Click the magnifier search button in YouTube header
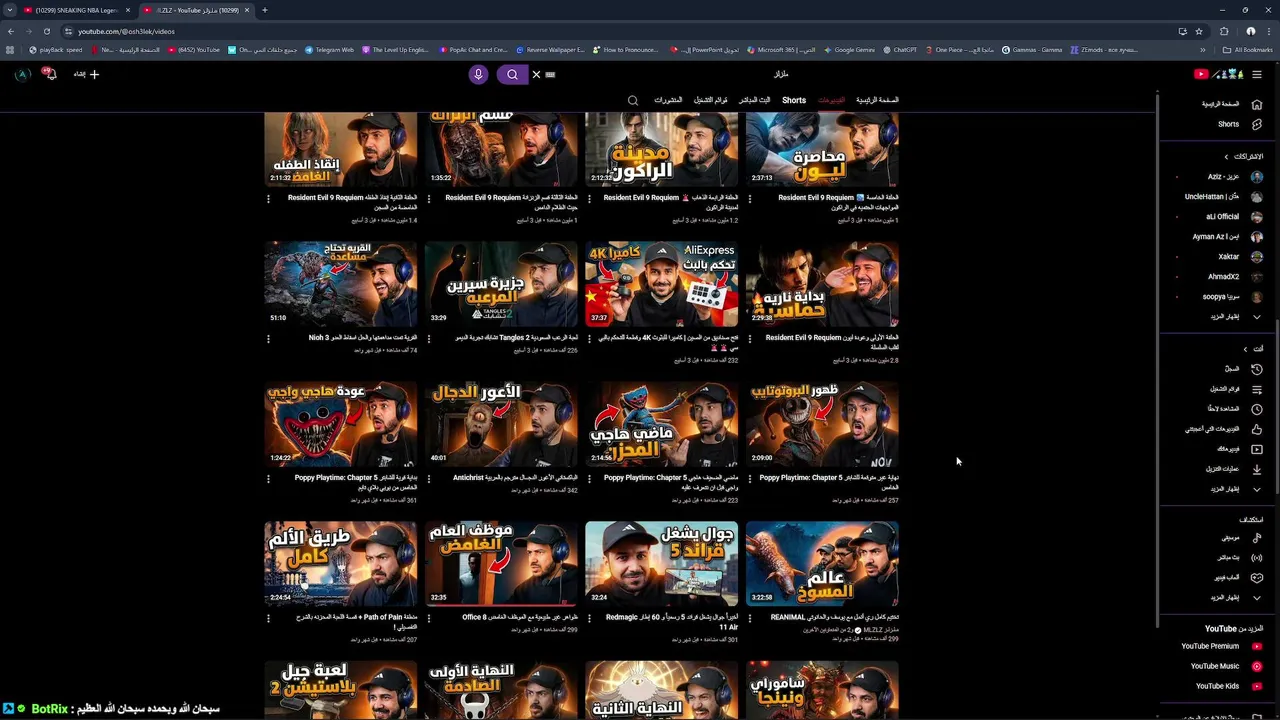The width and height of the screenshot is (1280, 720). [512, 74]
